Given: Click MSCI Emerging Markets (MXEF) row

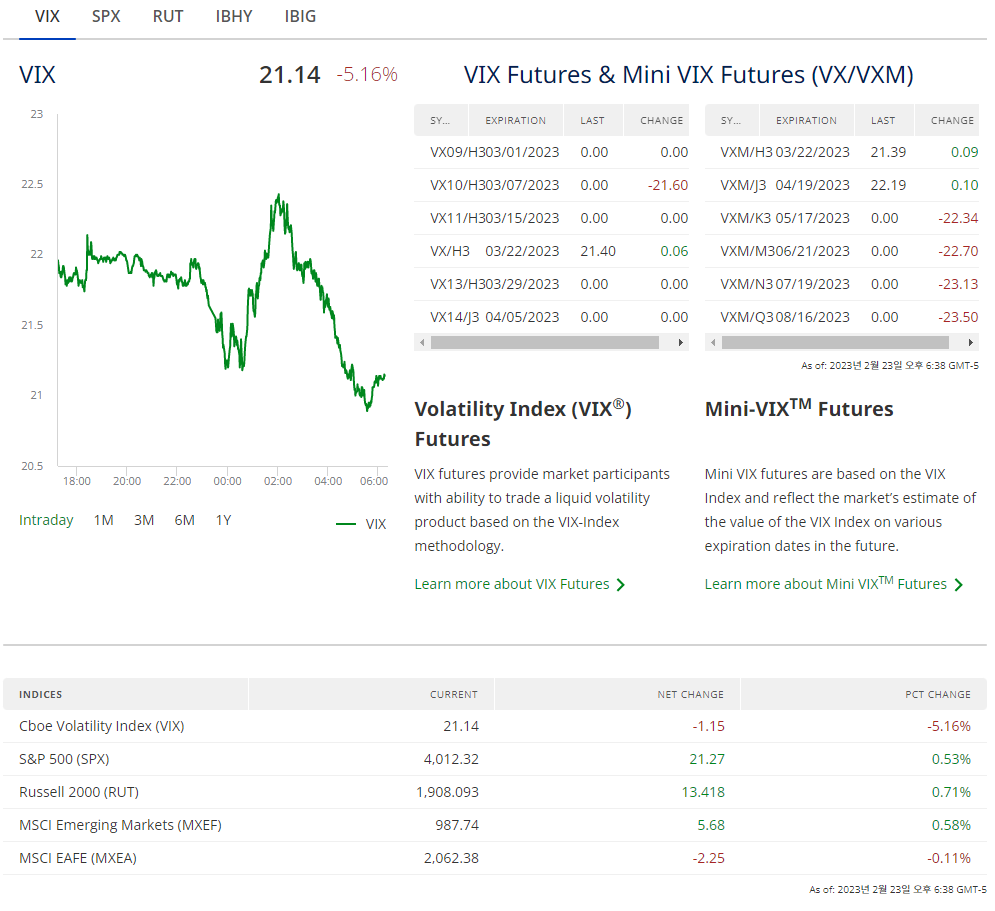Looking at the screenshot, I should [x=495, y=825].
